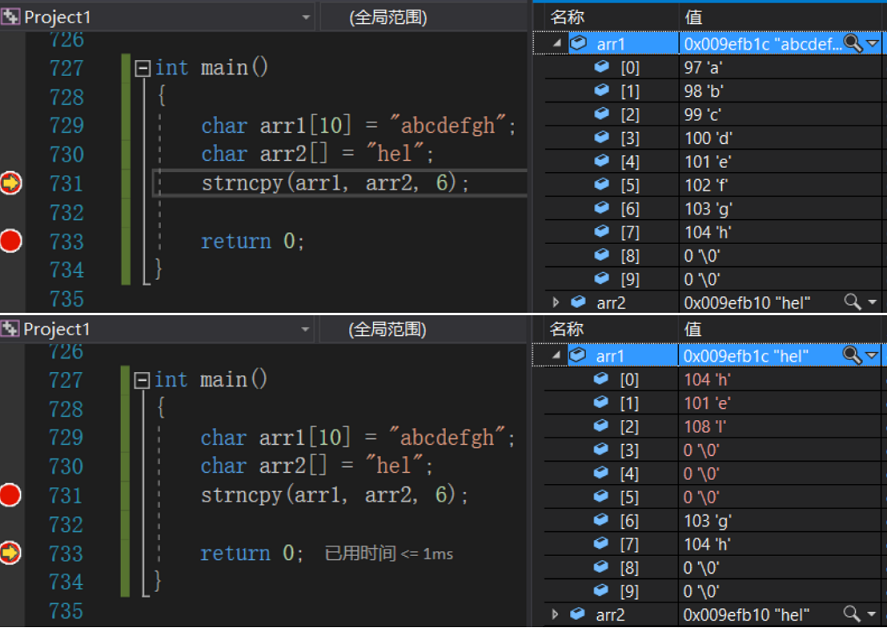This screenshot has height=628, width=887.
Task: Collapse arr1 in the bottom watch panel
Action: pos(556,355)
